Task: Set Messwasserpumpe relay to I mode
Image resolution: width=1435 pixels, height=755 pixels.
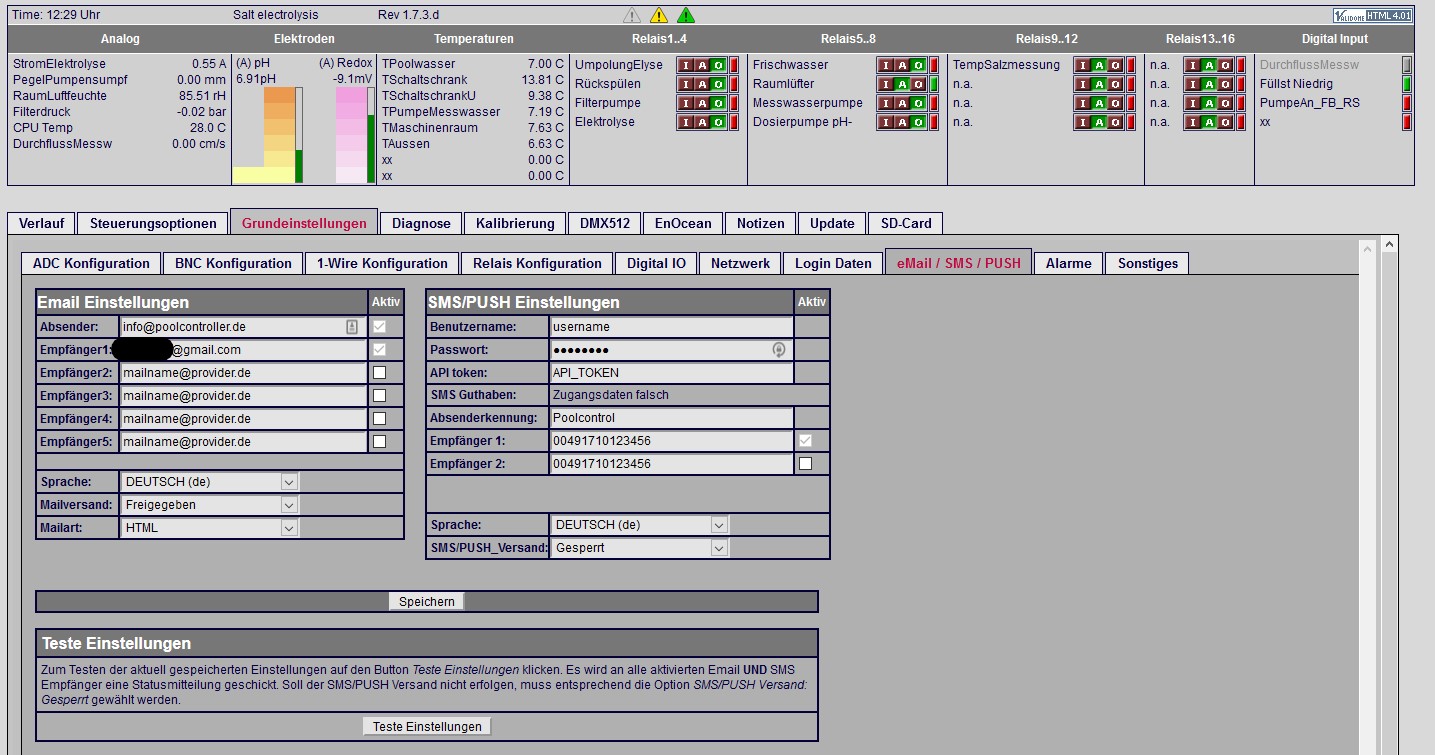Action: (x=886, y=103)
